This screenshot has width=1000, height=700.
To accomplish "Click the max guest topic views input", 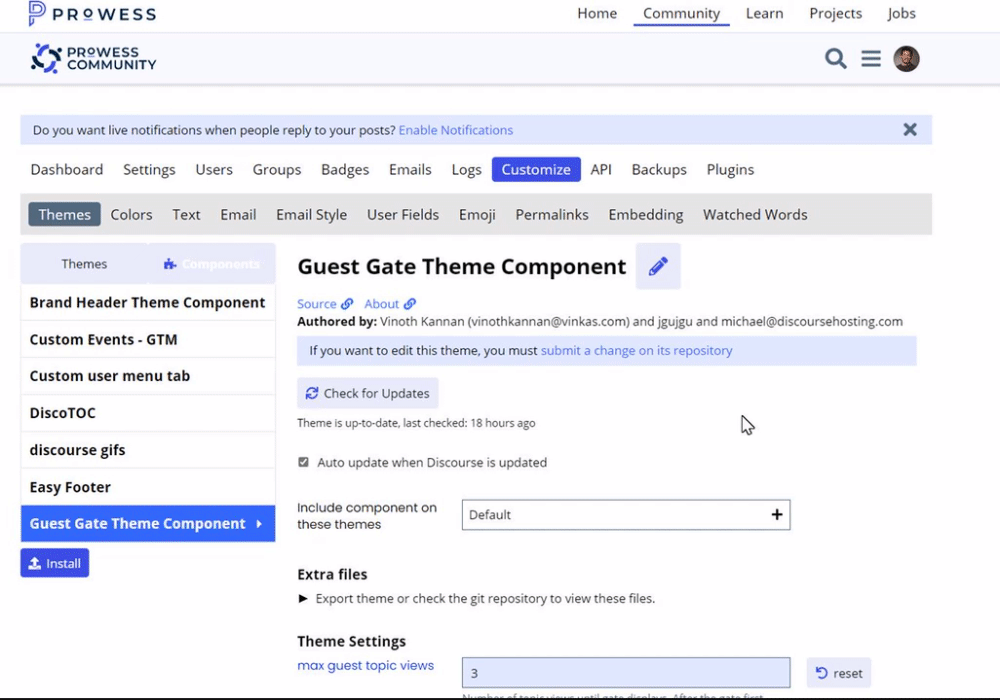I will click(626, 673).
